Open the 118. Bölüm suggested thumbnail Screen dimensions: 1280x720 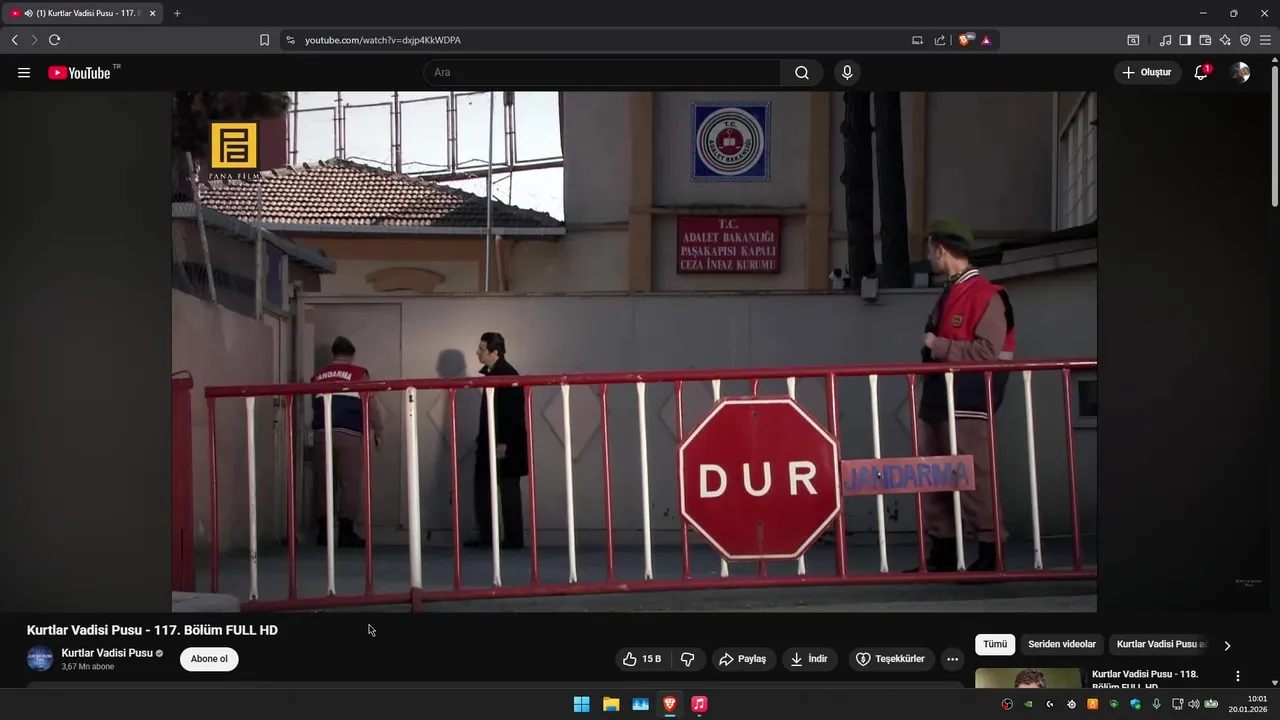(x=1028, y=679)
